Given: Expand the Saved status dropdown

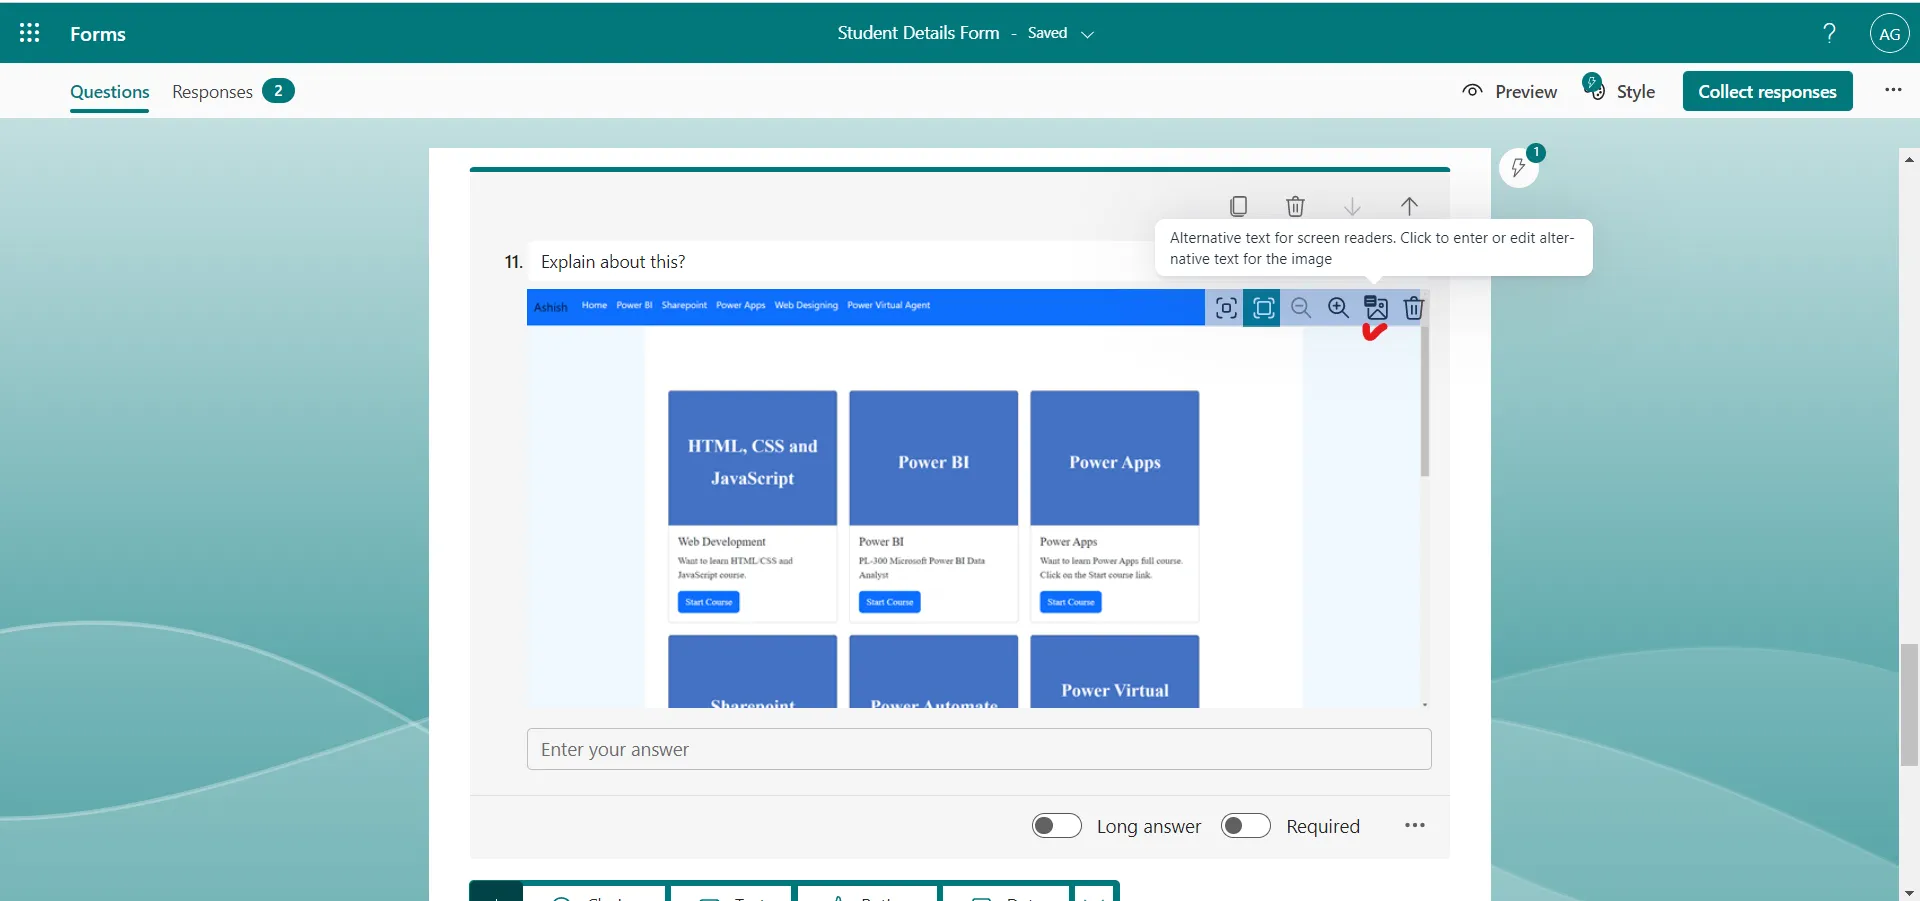Looking at the screenshot, I should click(1090, 33).
